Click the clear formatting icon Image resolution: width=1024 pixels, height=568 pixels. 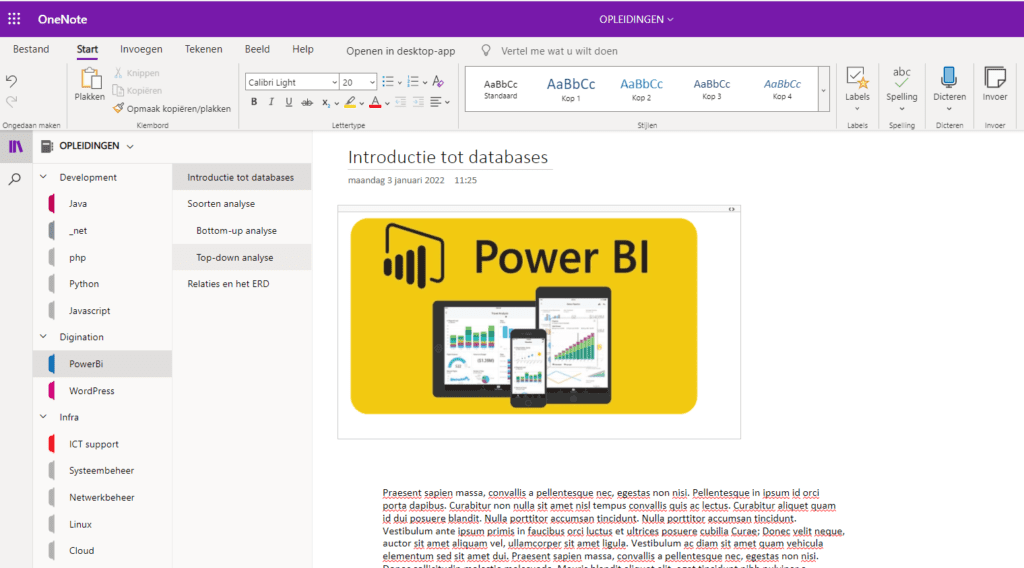438,82
